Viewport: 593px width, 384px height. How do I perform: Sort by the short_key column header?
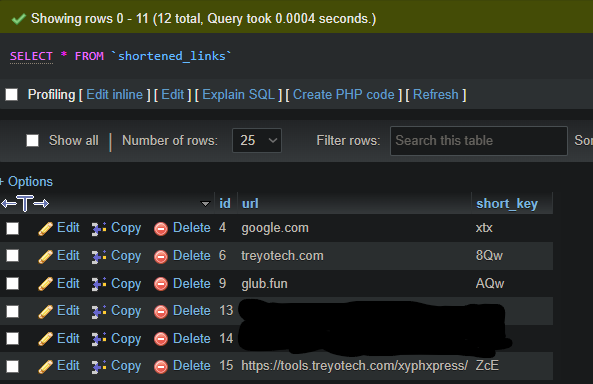[x=507, y=204]
